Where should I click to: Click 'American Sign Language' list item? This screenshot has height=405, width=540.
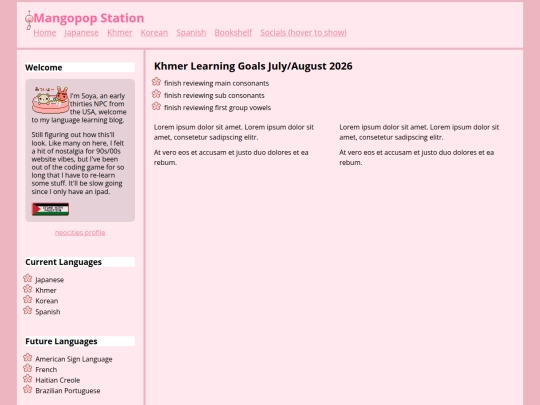pyautogui.click(x=74, y=359)
